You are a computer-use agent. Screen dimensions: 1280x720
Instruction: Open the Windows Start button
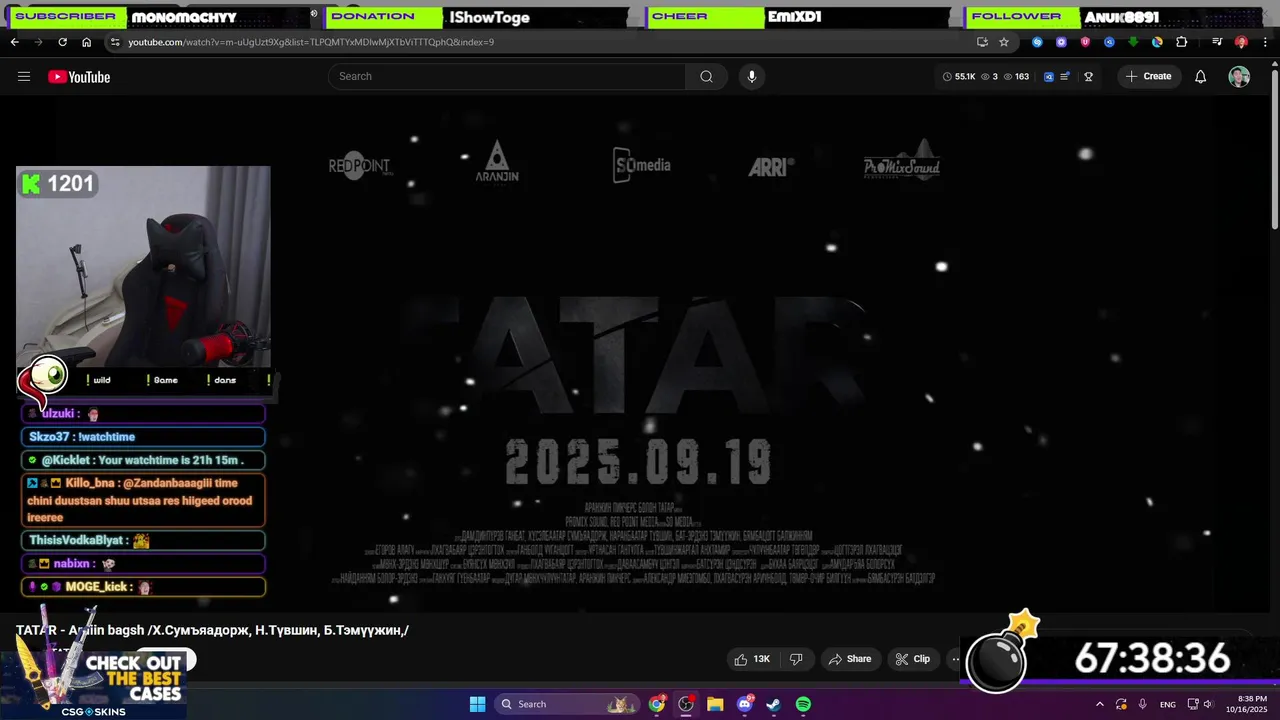pyautogui.click(x=477, y=704)
